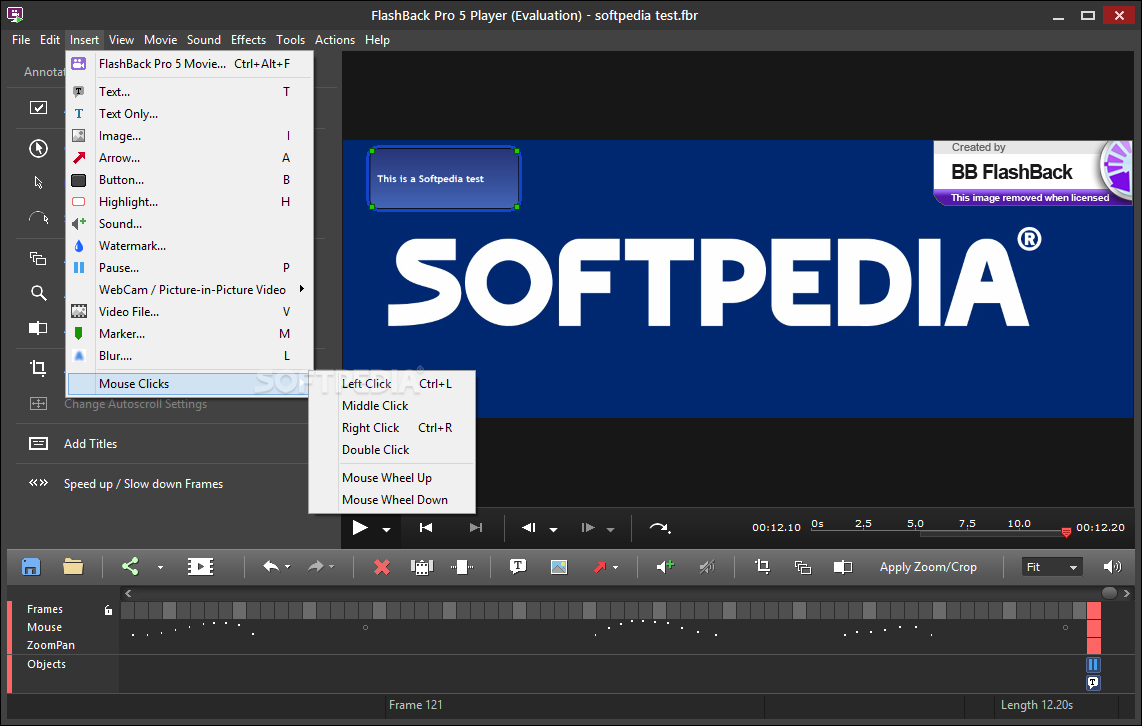Screen dimensions: 1142x726
Task: Toggle the Frames track lock icon
Action: (108, 609)
